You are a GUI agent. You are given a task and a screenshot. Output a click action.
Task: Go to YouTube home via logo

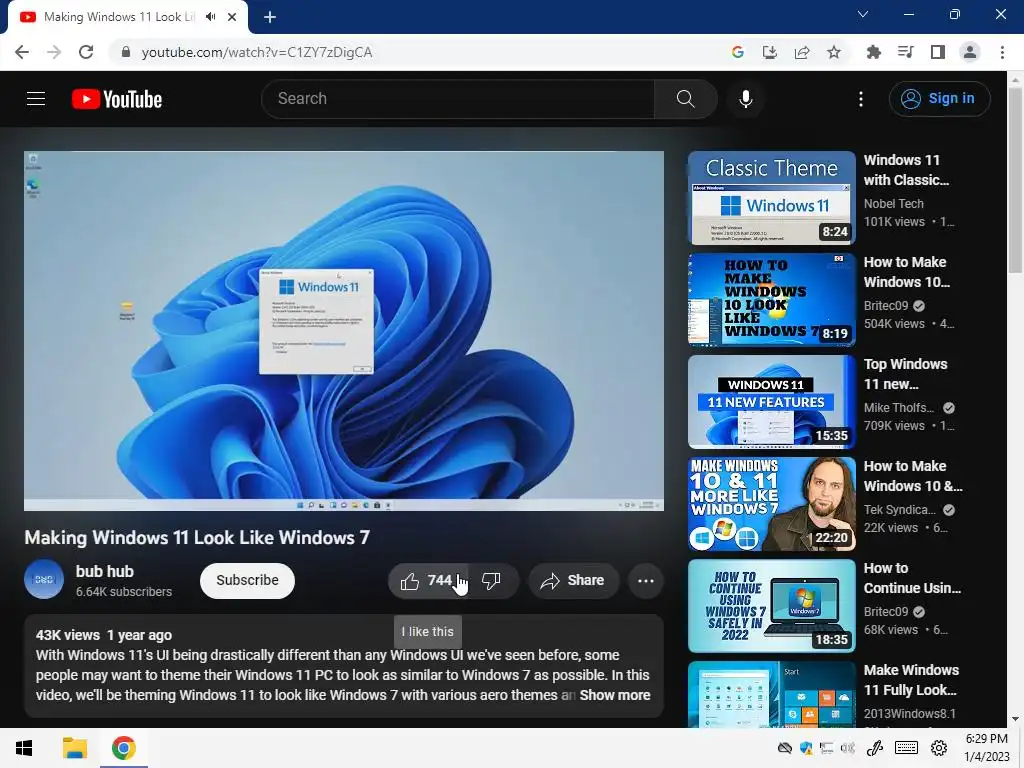point(117,99)
